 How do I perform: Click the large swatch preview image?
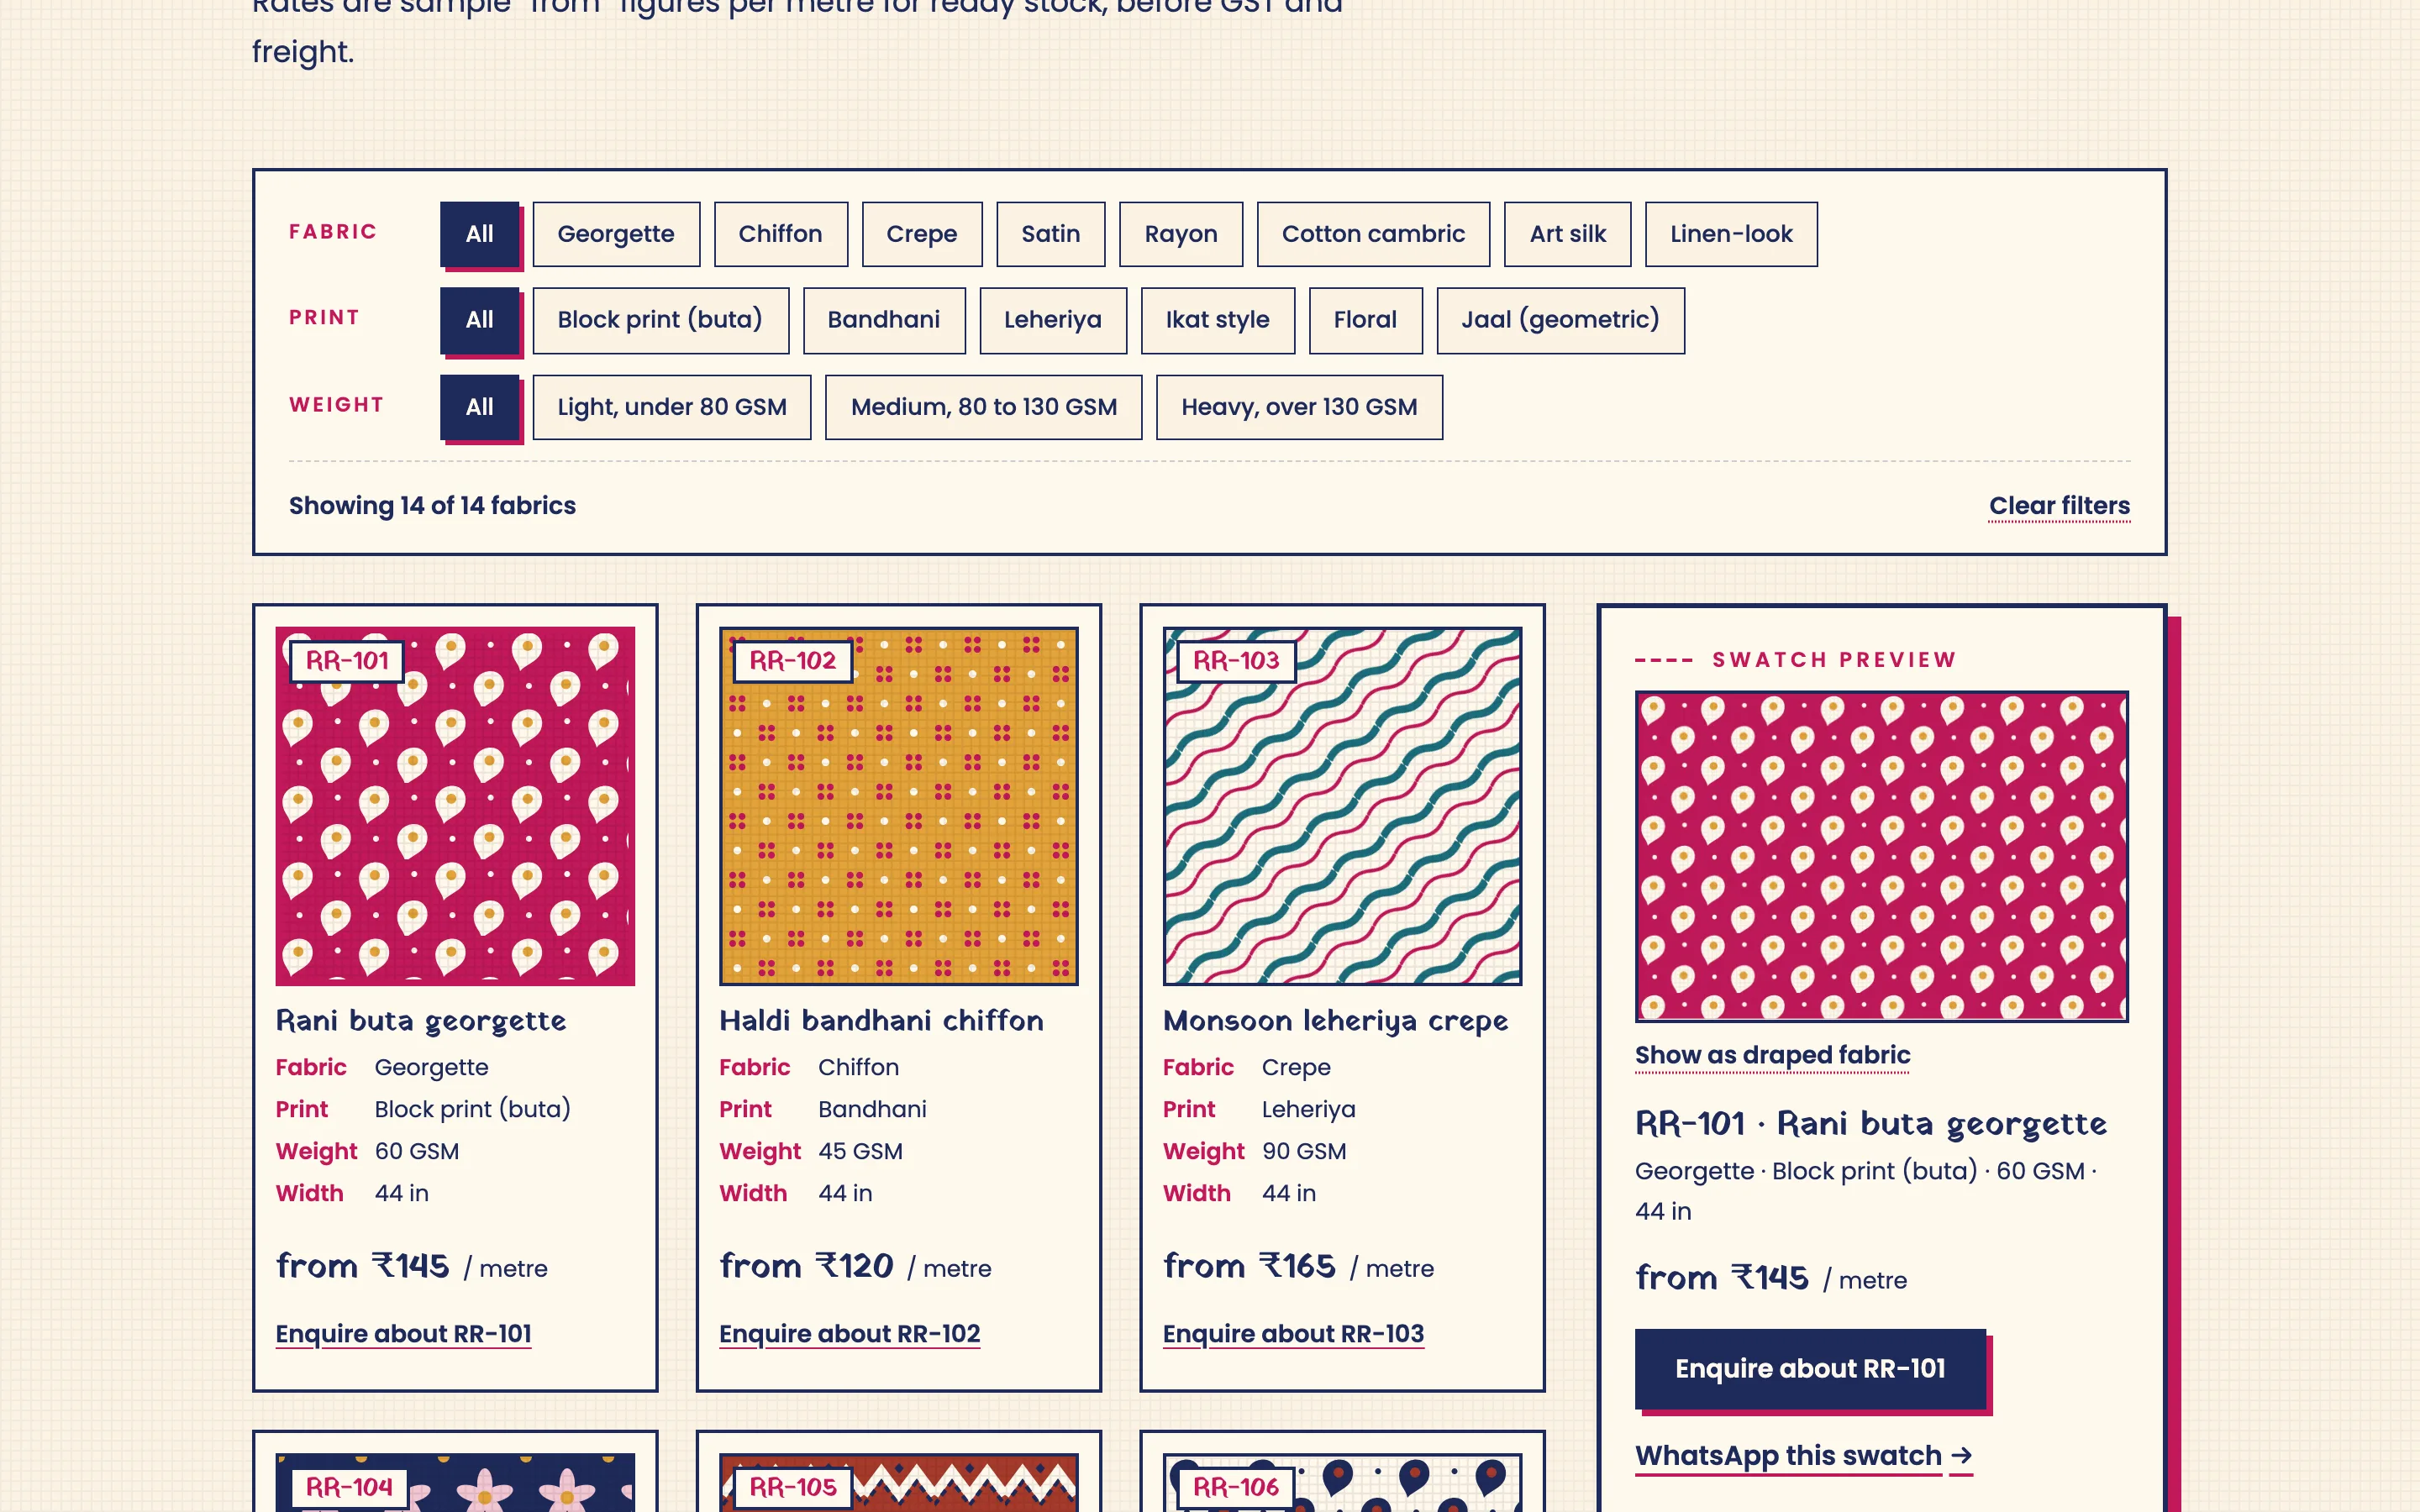pyautogui.click(x=1881, y=856)
